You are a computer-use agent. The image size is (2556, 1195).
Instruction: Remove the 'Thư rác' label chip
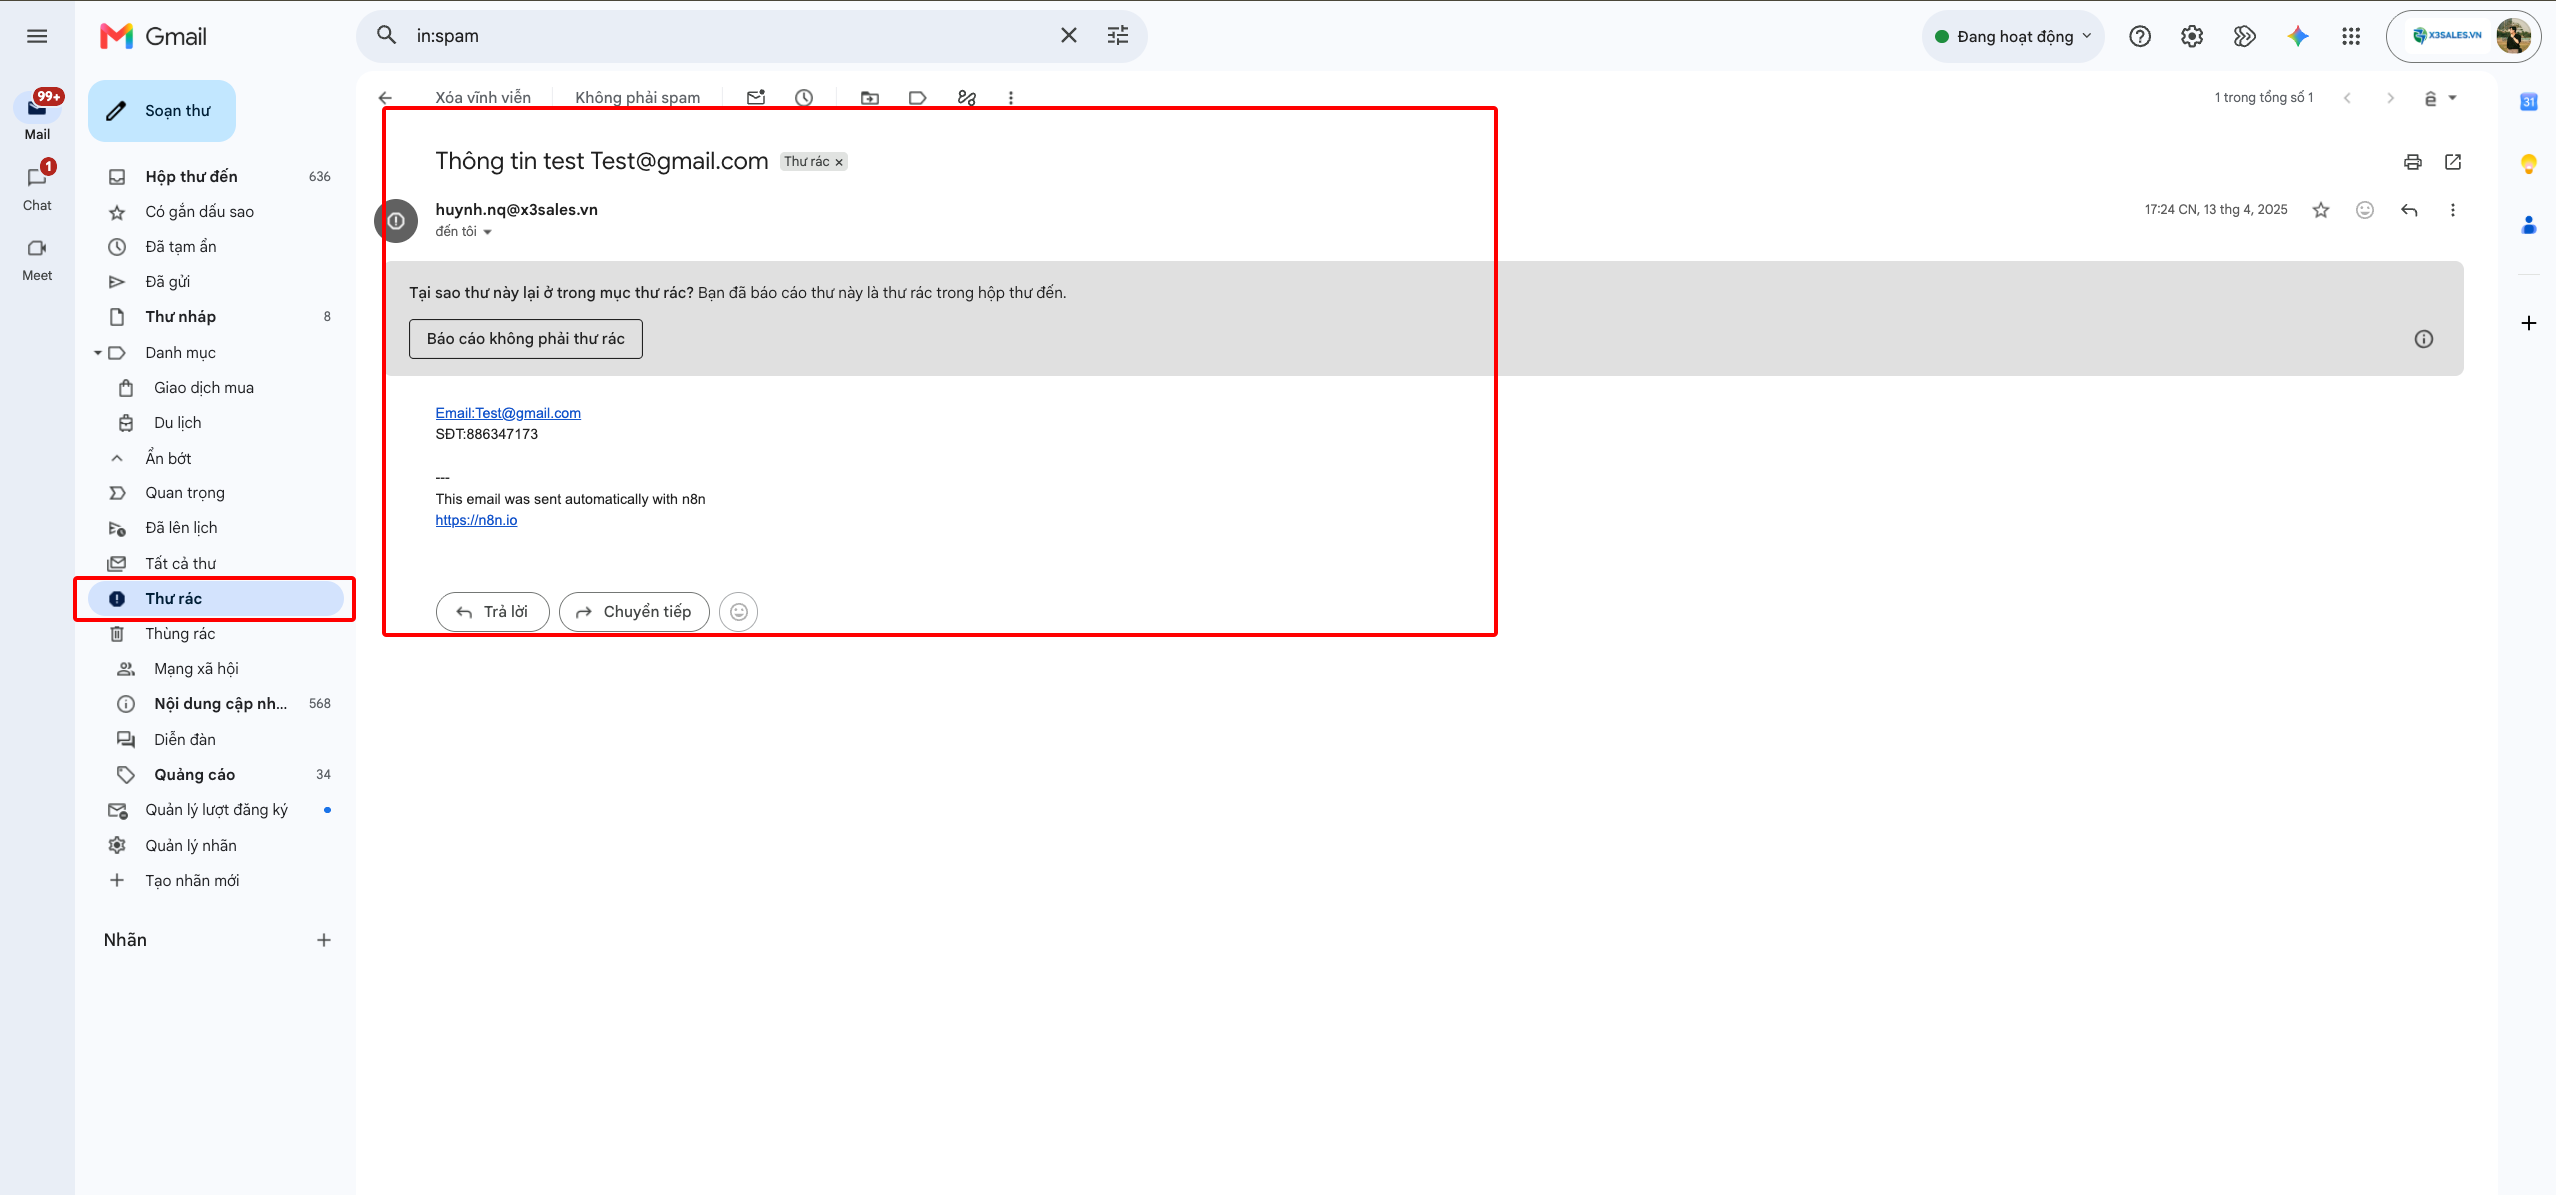pos(839,162)
